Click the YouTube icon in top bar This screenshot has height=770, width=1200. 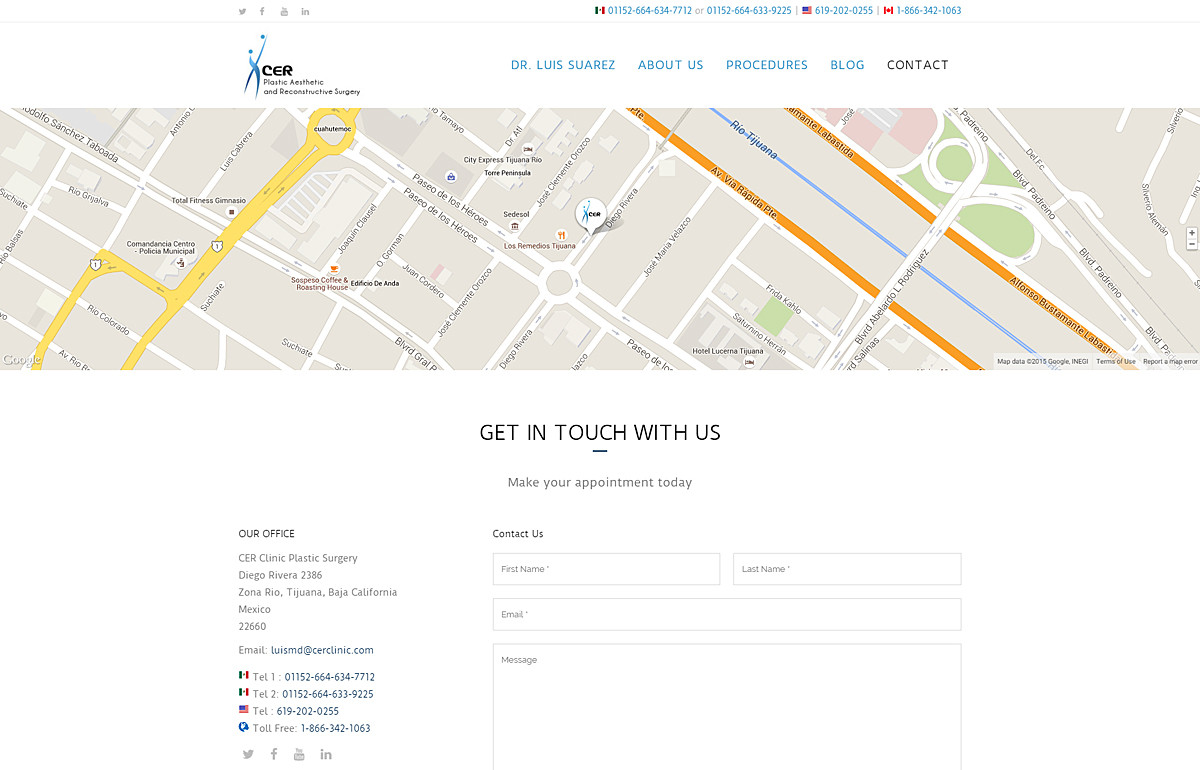284,11
